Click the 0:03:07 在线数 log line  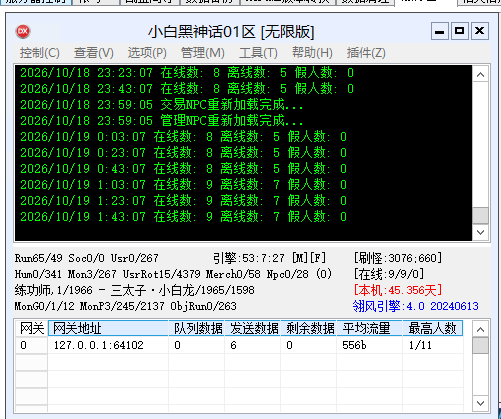(x=183, y=137)
